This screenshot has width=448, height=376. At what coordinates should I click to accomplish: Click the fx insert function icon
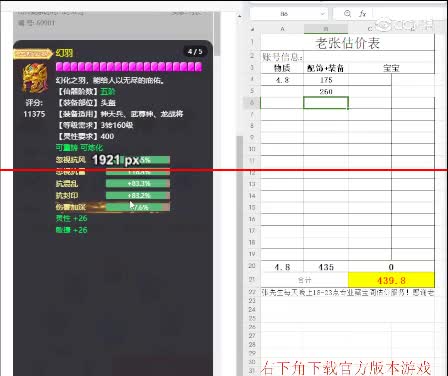point(362,14)
